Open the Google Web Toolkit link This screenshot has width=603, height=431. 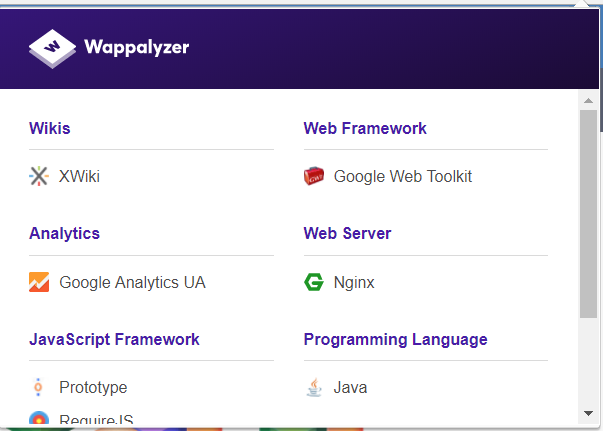[x=403, y=176]
